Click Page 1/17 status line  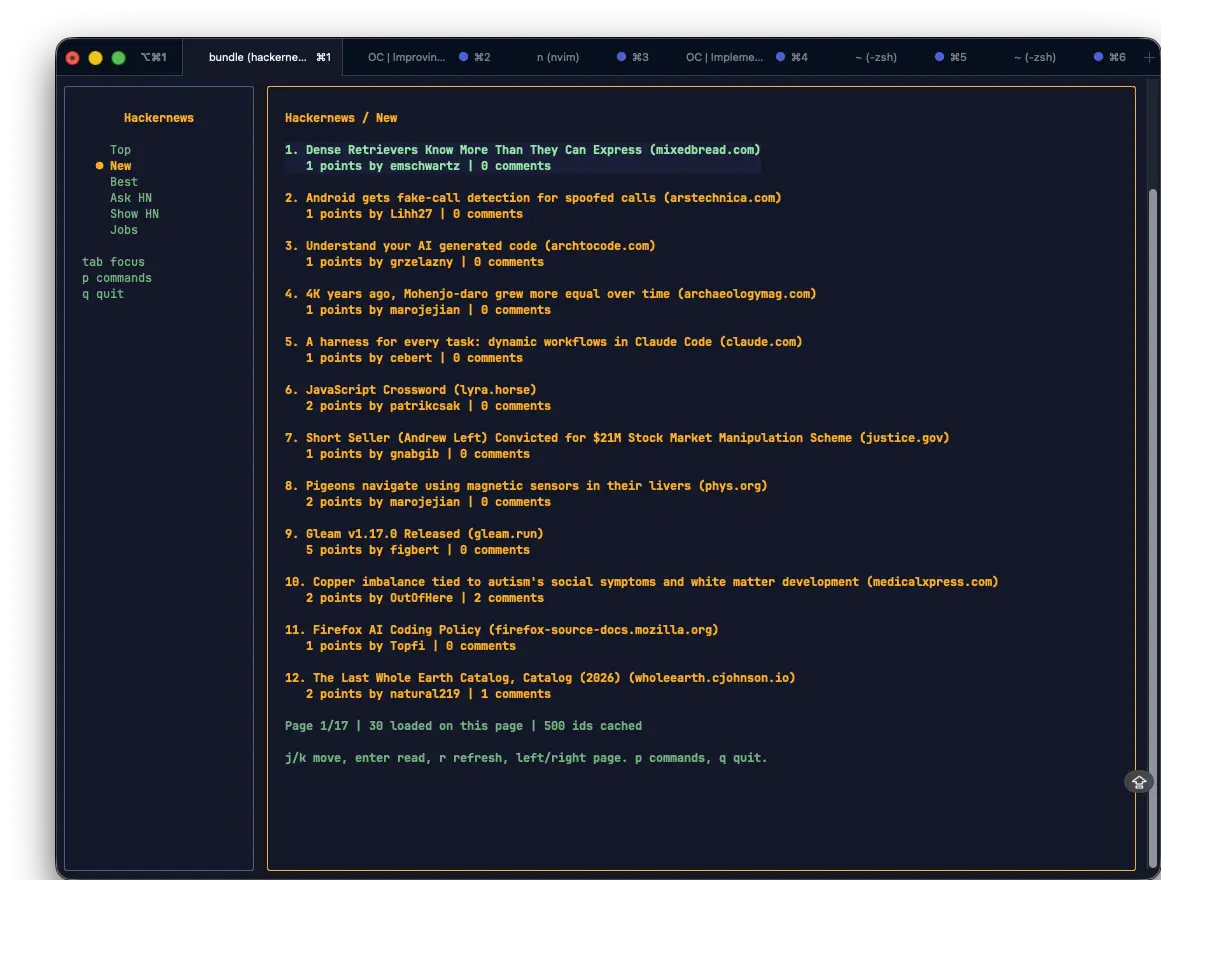pyautogui.click(x=463, y=726)
